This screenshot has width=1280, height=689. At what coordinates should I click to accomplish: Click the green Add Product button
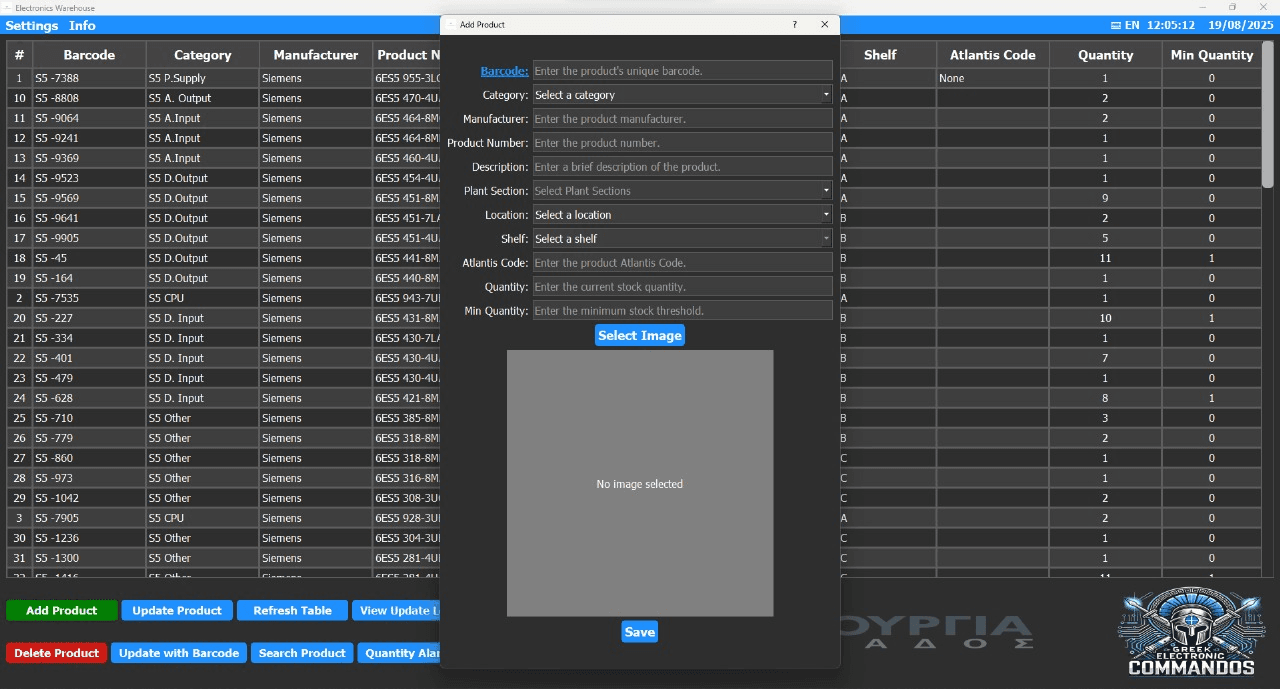point(61,610)
